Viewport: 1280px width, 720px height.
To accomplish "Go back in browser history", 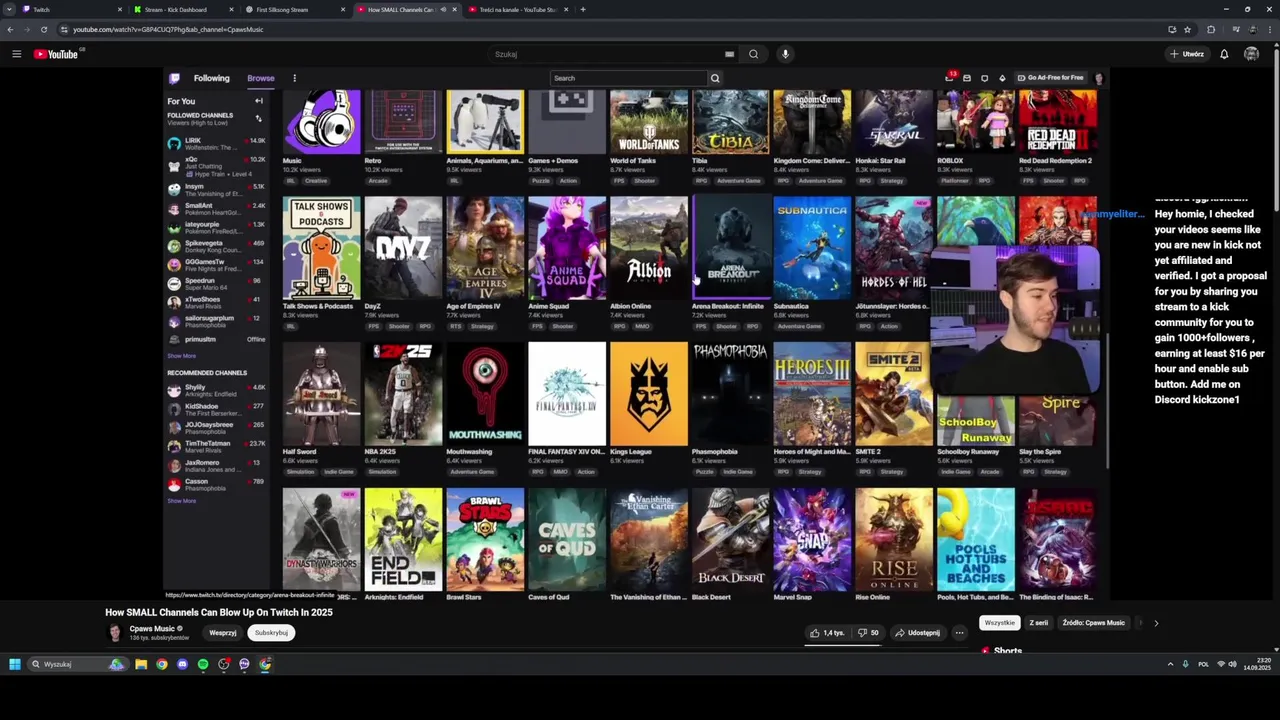I will tap(10, 29).
